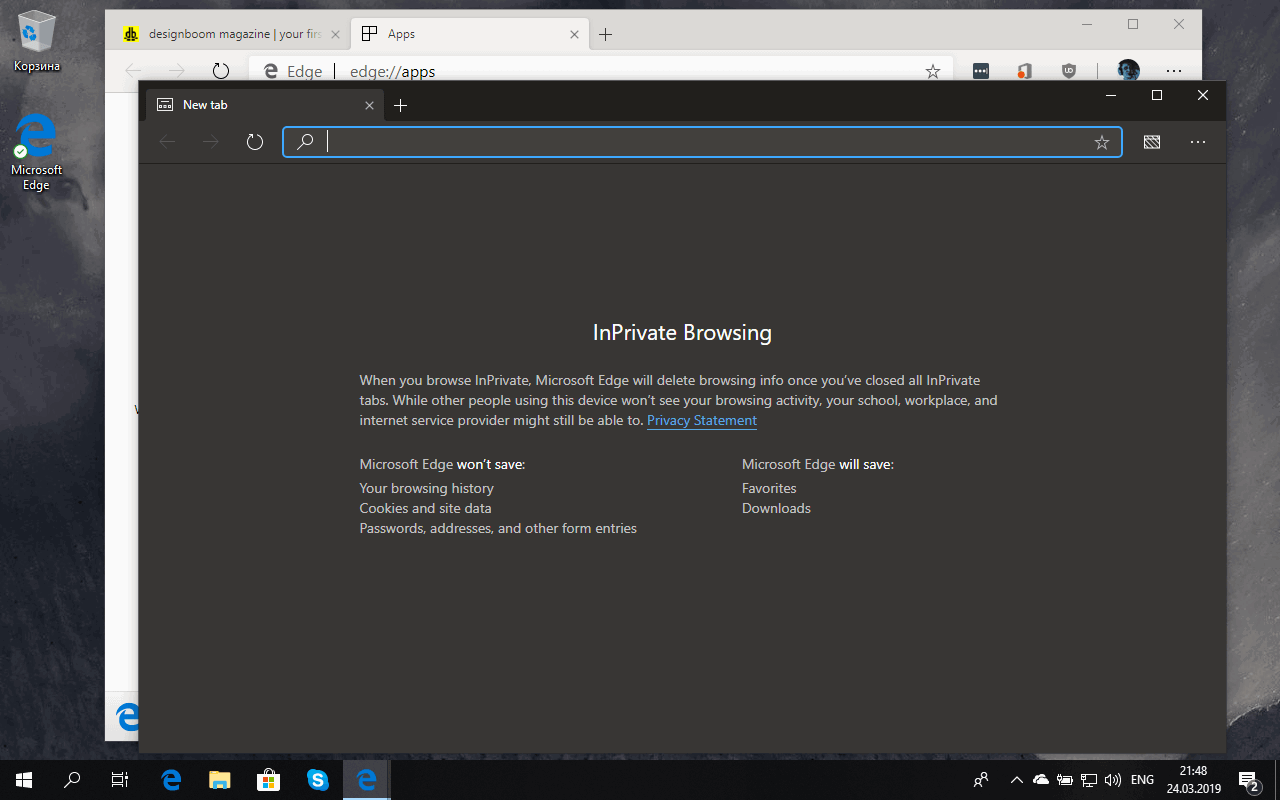
Task: Click the back arrow in the InPrivate window
Action: pyautogui.click(x=168, y=142)
